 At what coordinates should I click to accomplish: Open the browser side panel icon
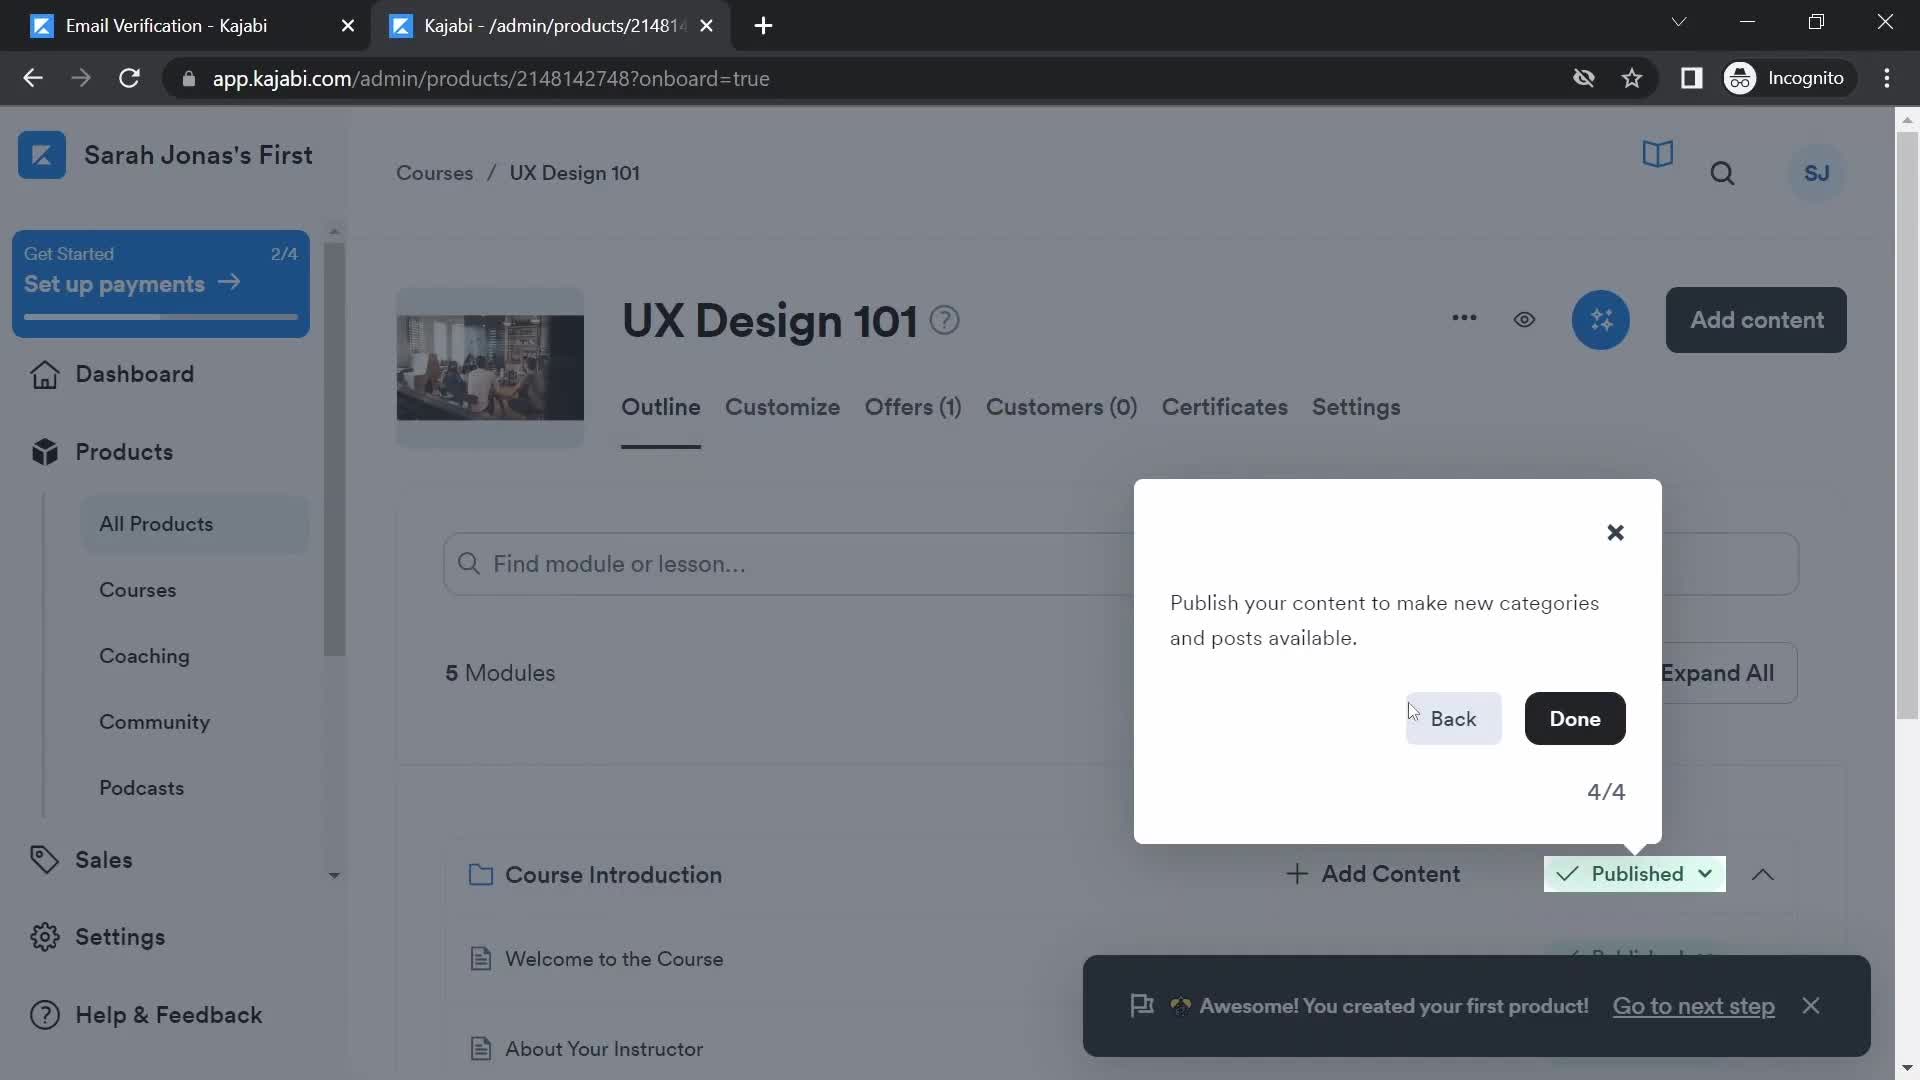click(1691, 78)
